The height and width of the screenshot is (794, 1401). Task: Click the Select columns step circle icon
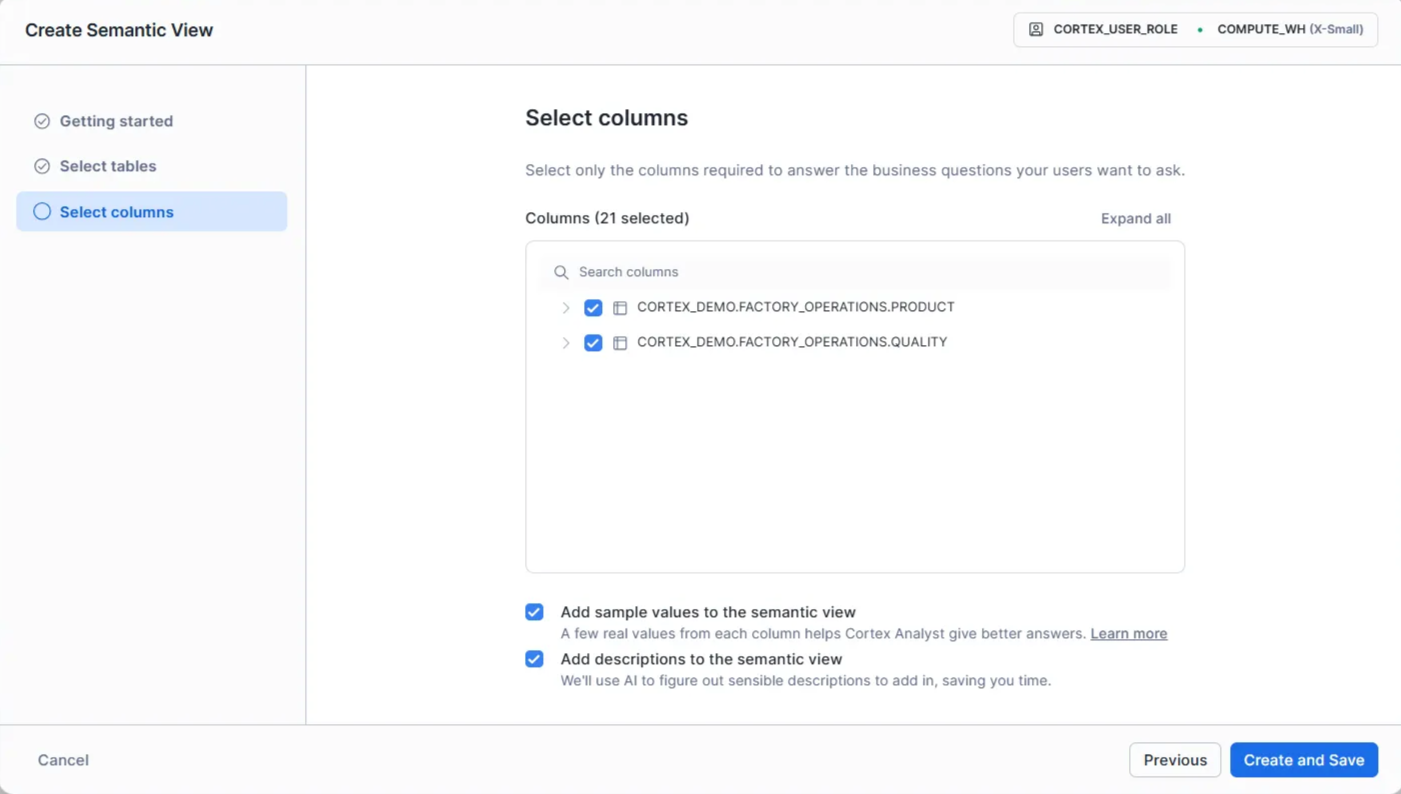(42, 211)
